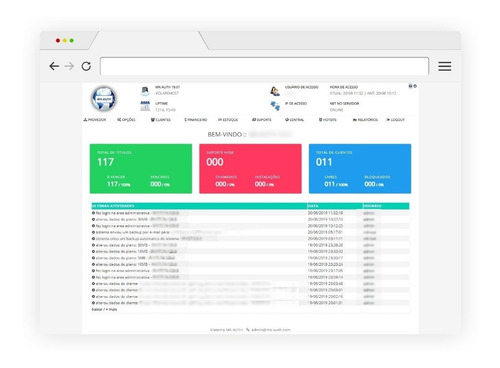Select the open browser tab
Viewport: 500px width, 368px height.
(149, 41)
